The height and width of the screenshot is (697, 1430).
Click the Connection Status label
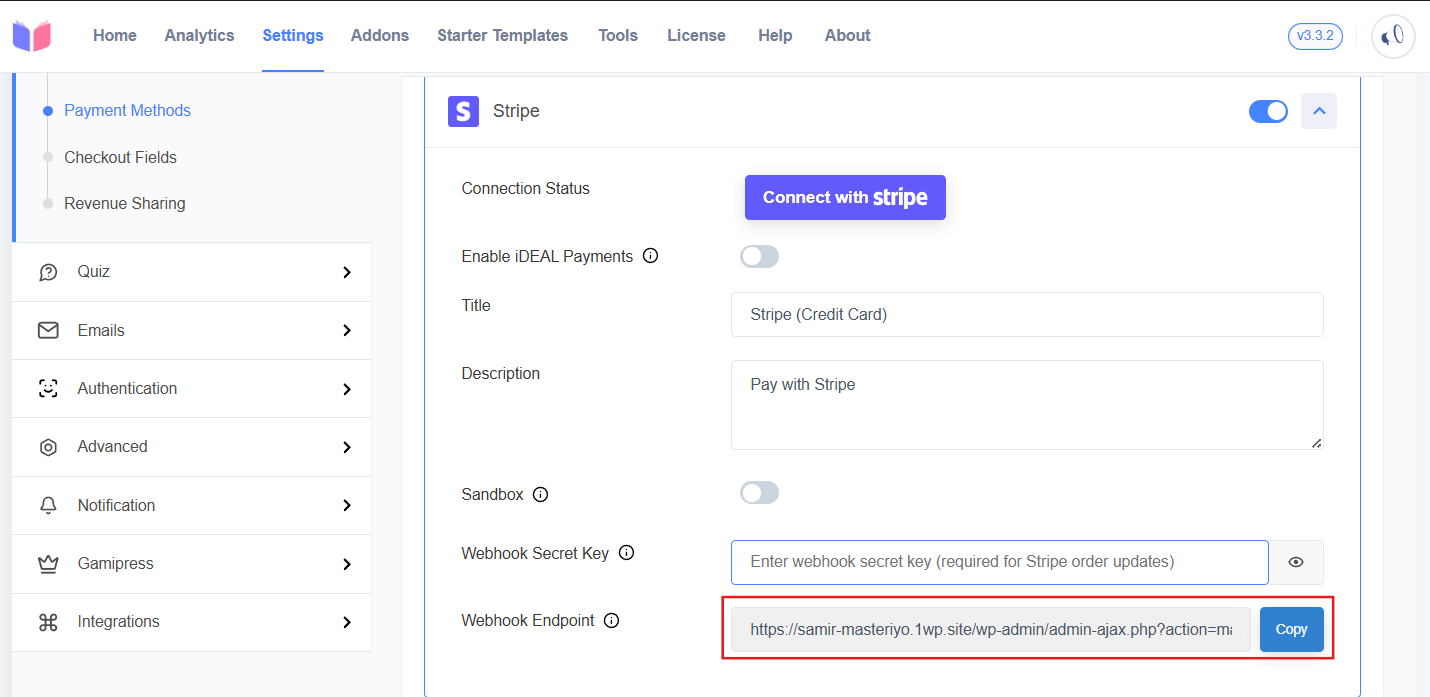click(x=526, y=188)
